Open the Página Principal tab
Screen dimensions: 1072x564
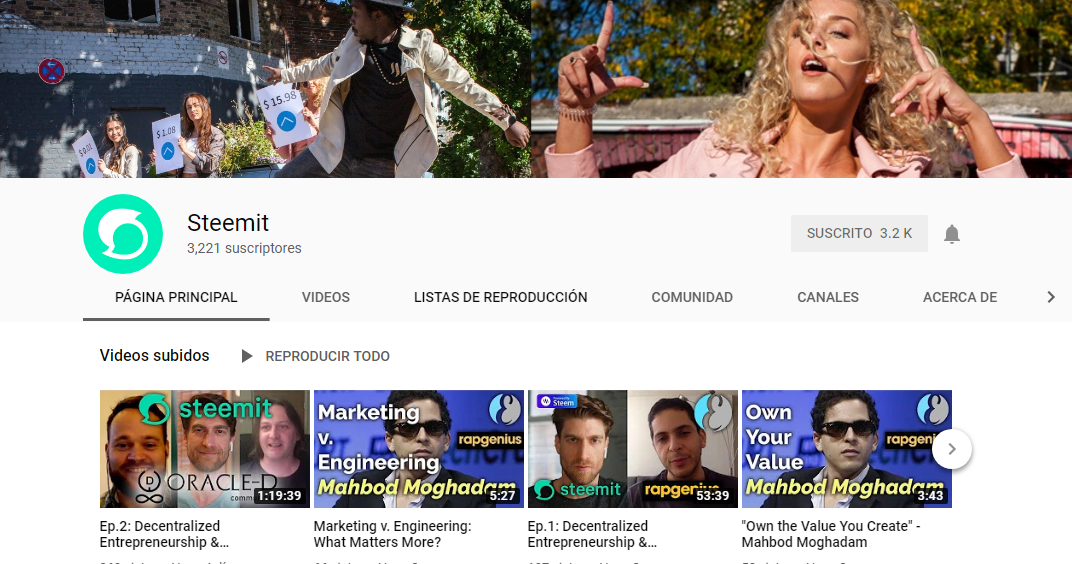click(176, 297)
